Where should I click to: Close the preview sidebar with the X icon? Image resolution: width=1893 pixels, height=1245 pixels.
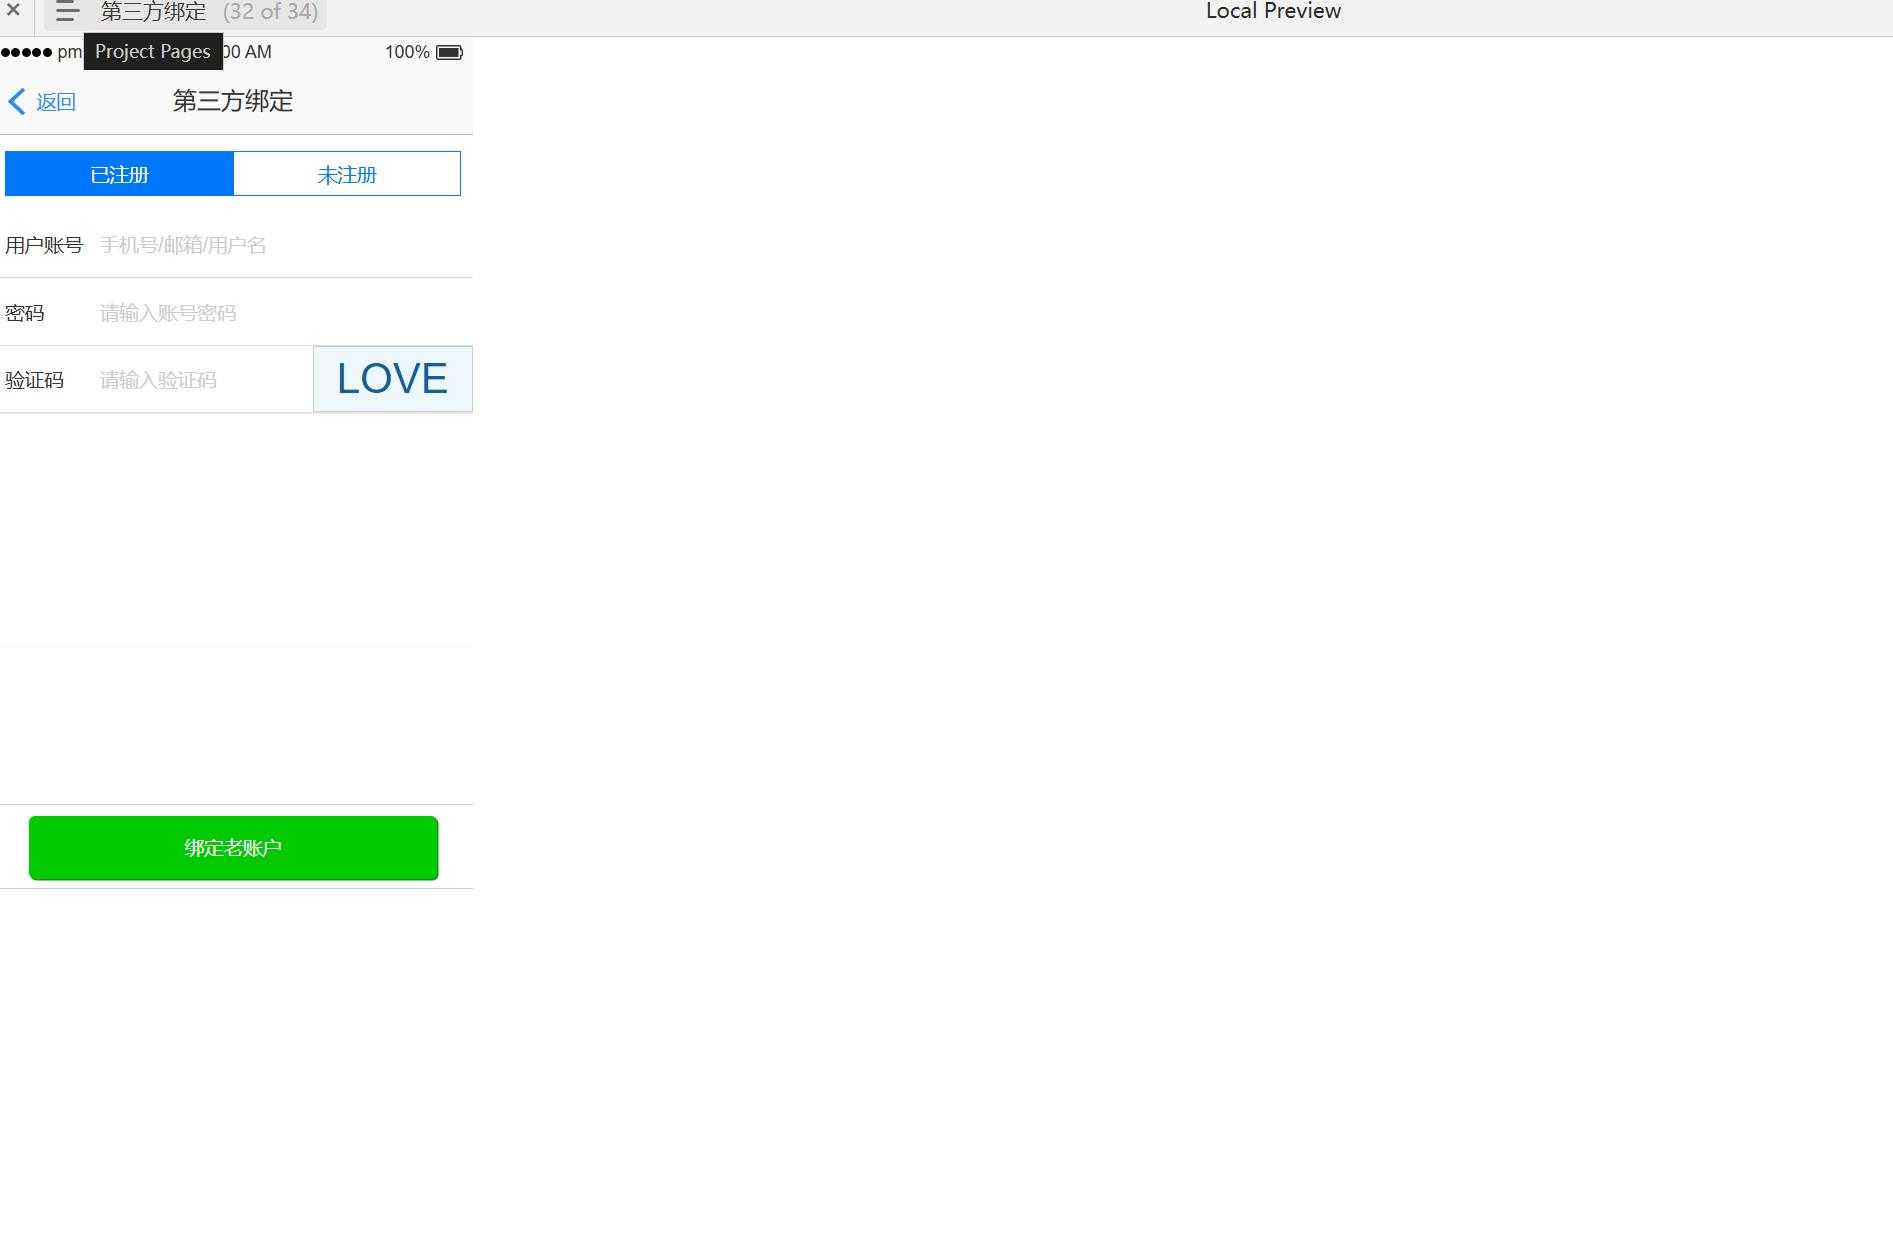14,11
